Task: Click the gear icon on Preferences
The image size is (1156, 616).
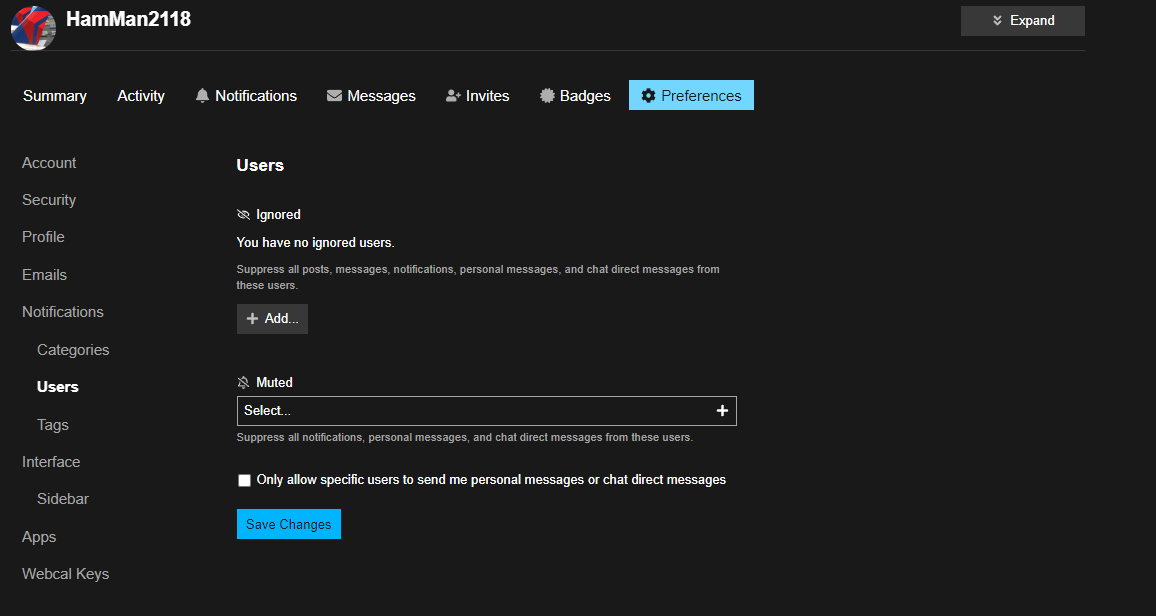Action: pos(651,95)
